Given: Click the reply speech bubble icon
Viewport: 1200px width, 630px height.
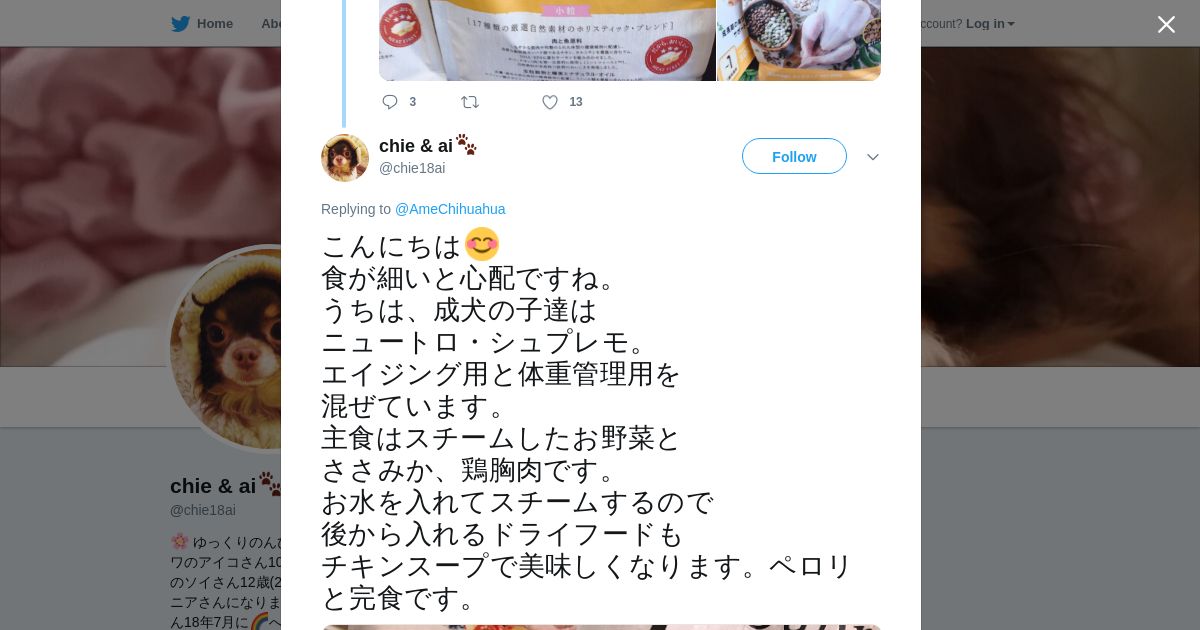Looking at the screenshot, I should click(390, 102).
